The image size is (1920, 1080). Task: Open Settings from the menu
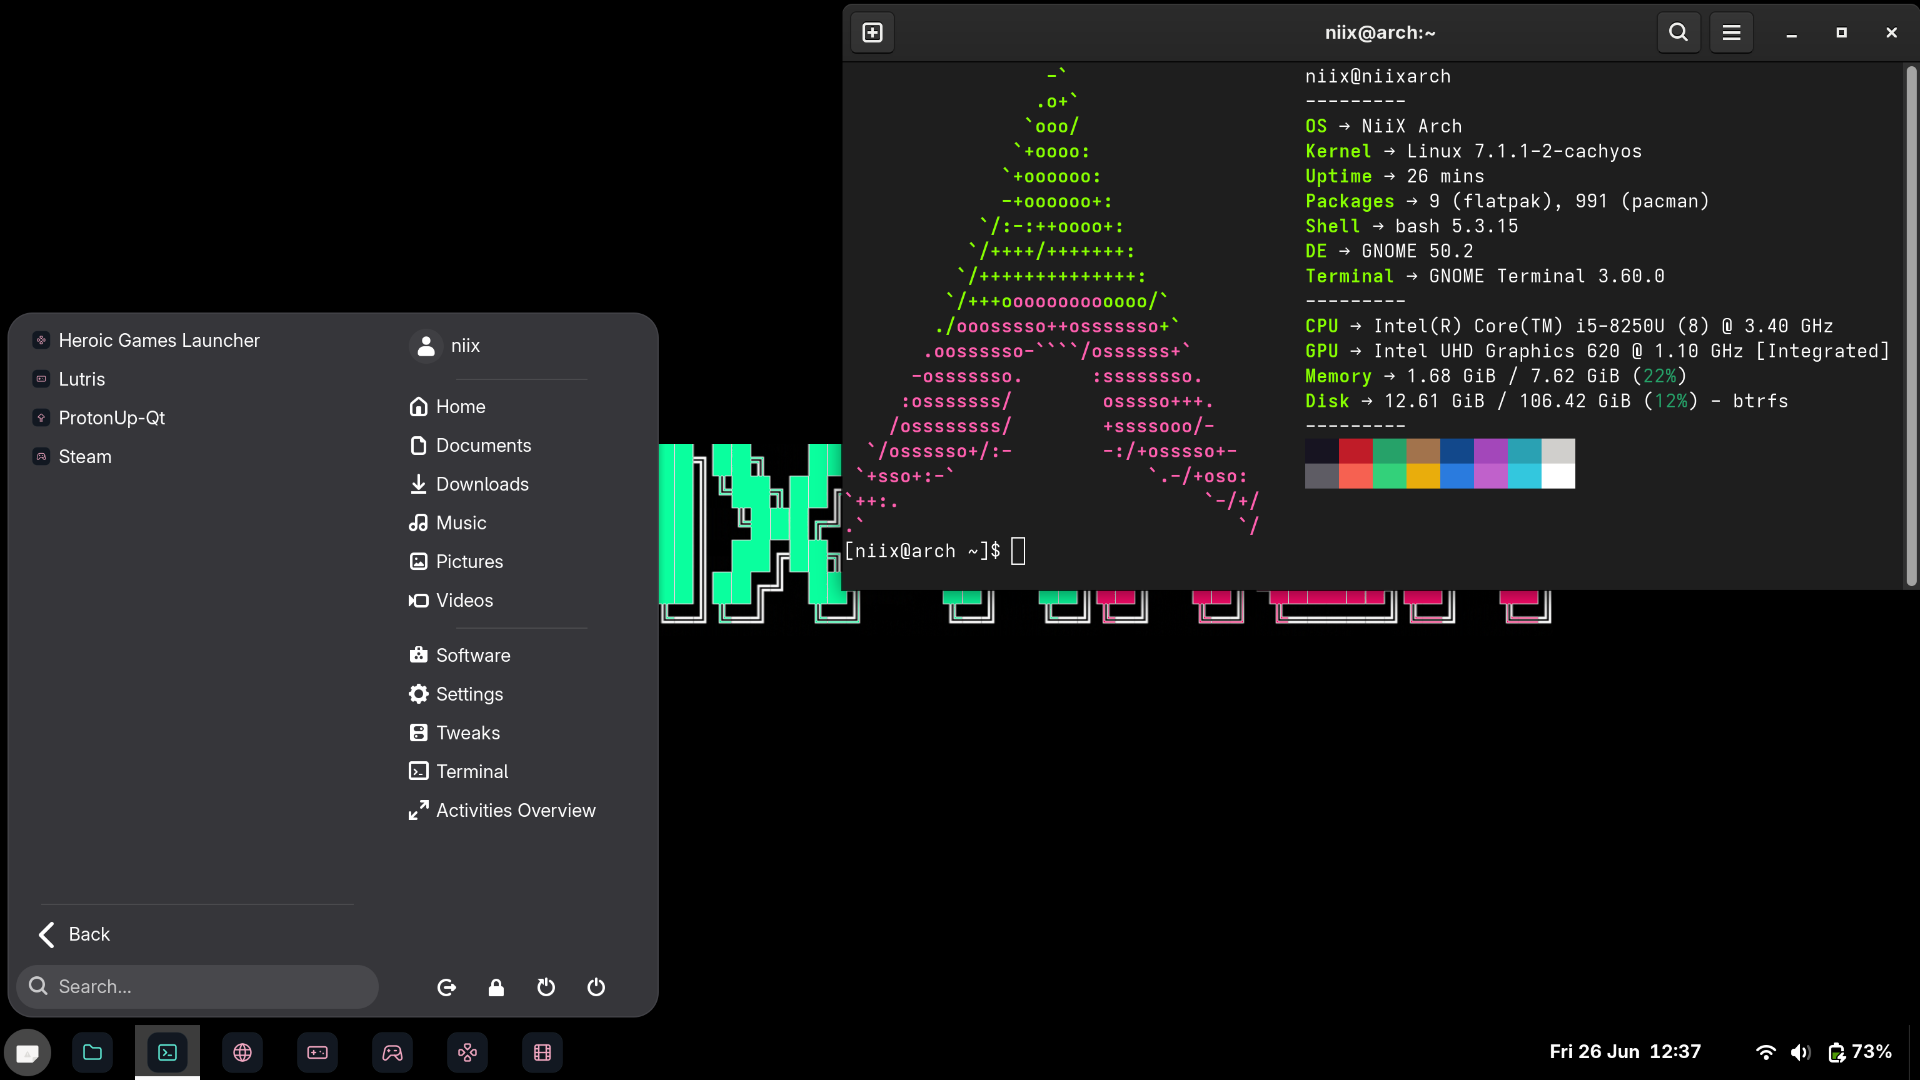pyautogui.click(x=456, y=695)
